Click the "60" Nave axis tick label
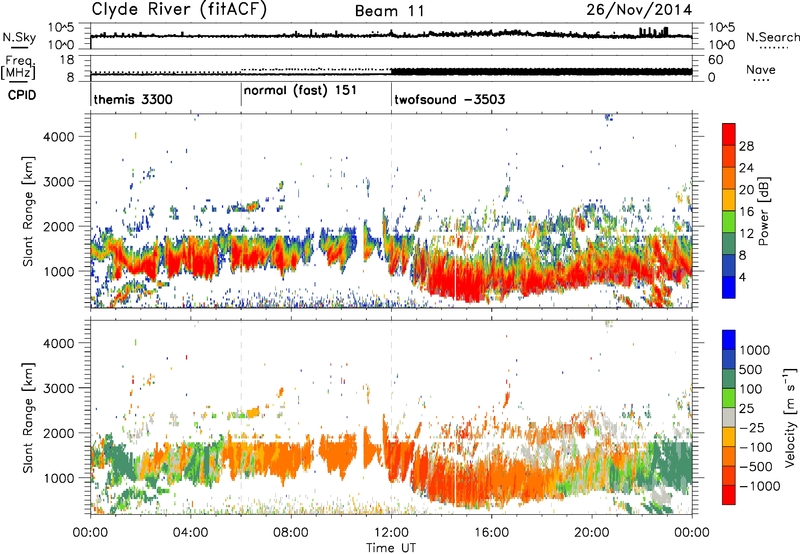The height and width of the screenshot is (554, 800). (x=715, y=60)
